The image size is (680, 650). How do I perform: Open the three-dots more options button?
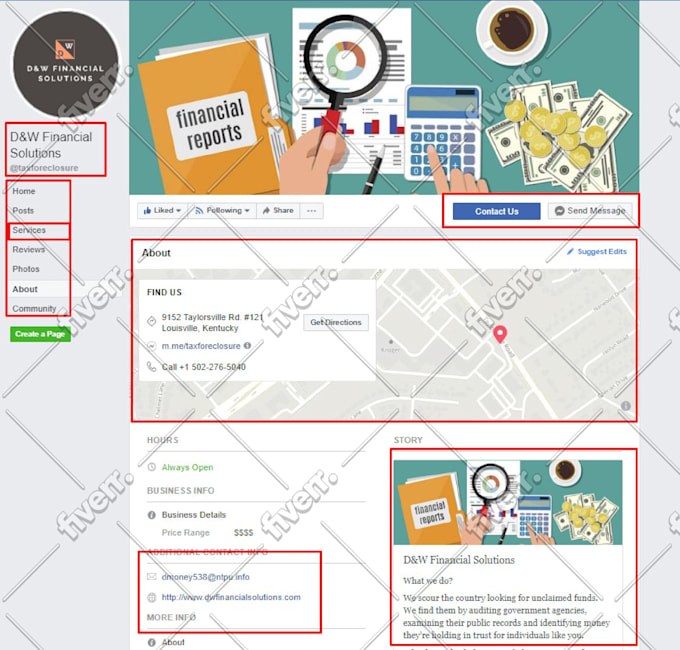311,211
